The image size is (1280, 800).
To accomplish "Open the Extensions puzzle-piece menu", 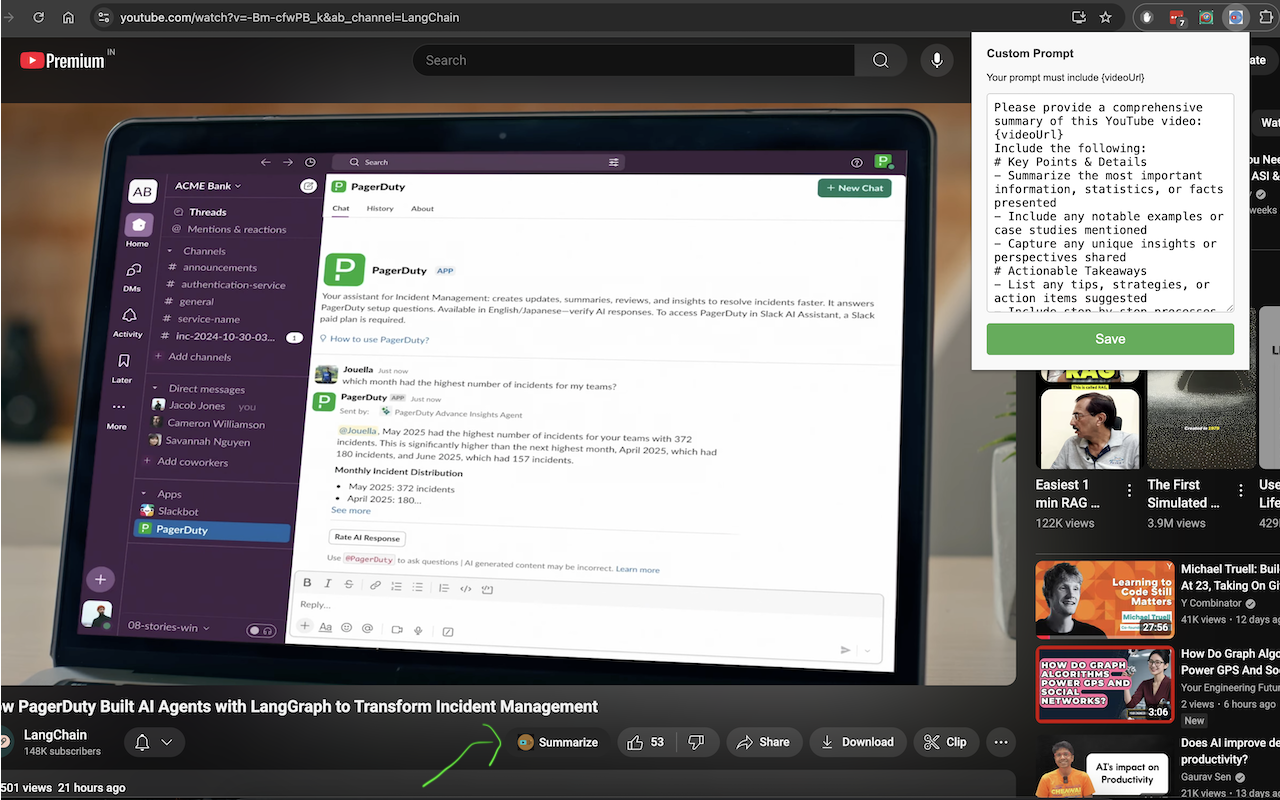I will [1266, 17].
